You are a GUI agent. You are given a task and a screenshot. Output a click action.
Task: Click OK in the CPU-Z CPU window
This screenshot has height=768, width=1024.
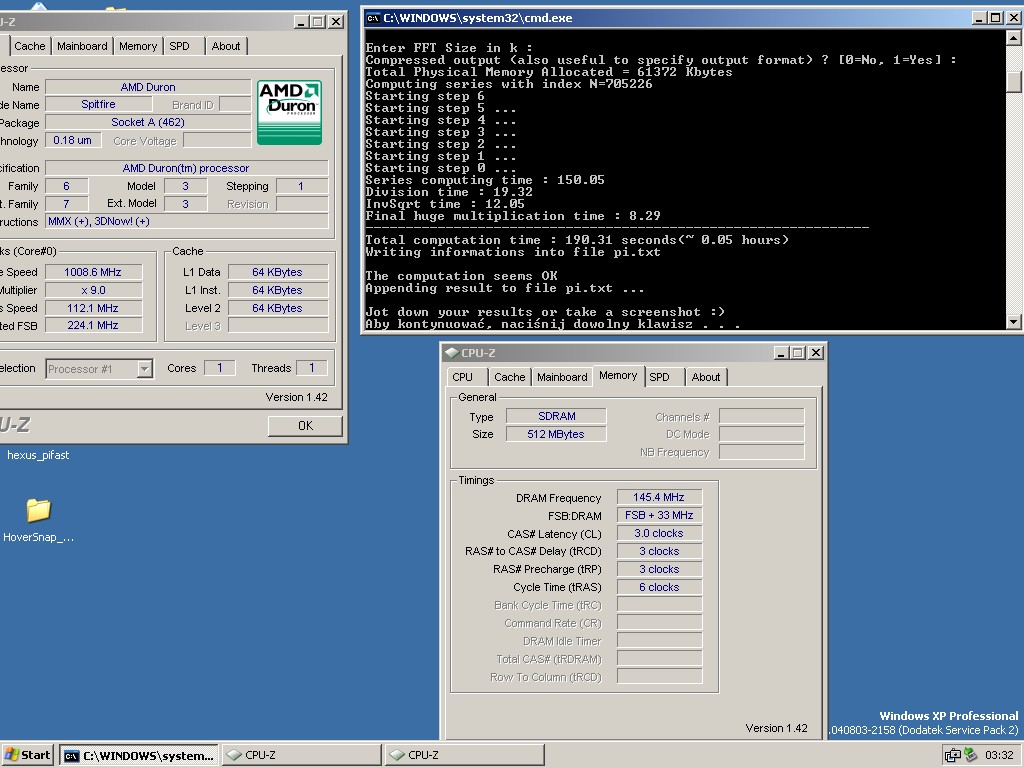pyautogui.click(x=305, y=426)
